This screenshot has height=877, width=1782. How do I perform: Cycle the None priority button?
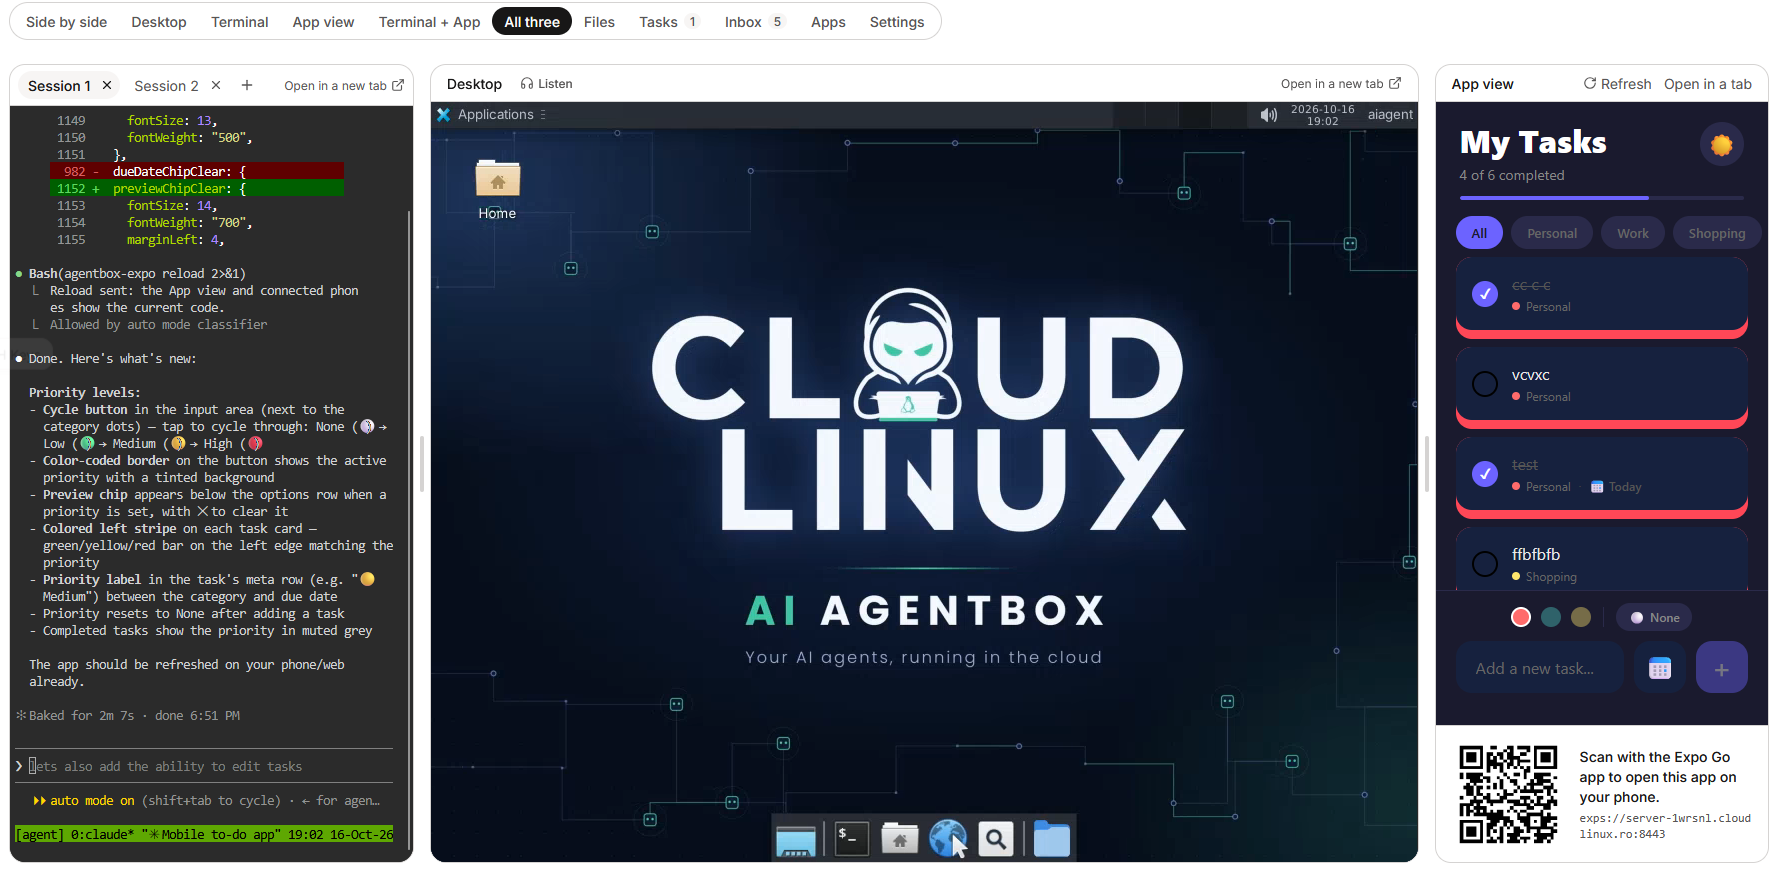[1654, 617]
